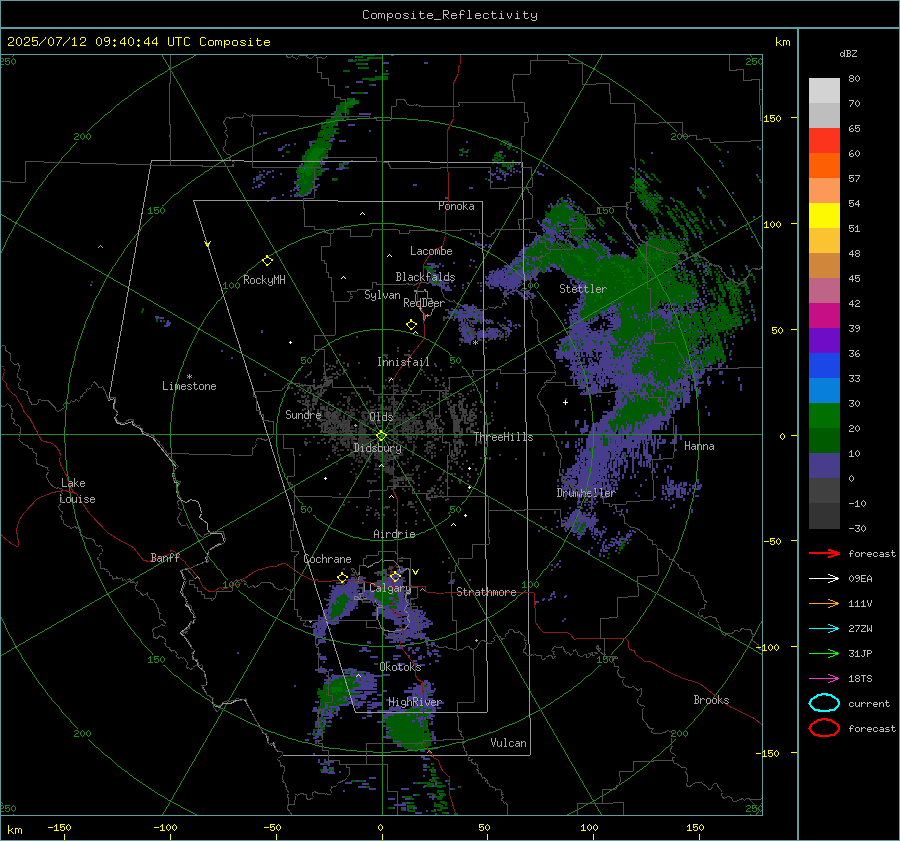Click the dBZ legend heading
This screenshot has height=841, width=900.
(848, 53)
